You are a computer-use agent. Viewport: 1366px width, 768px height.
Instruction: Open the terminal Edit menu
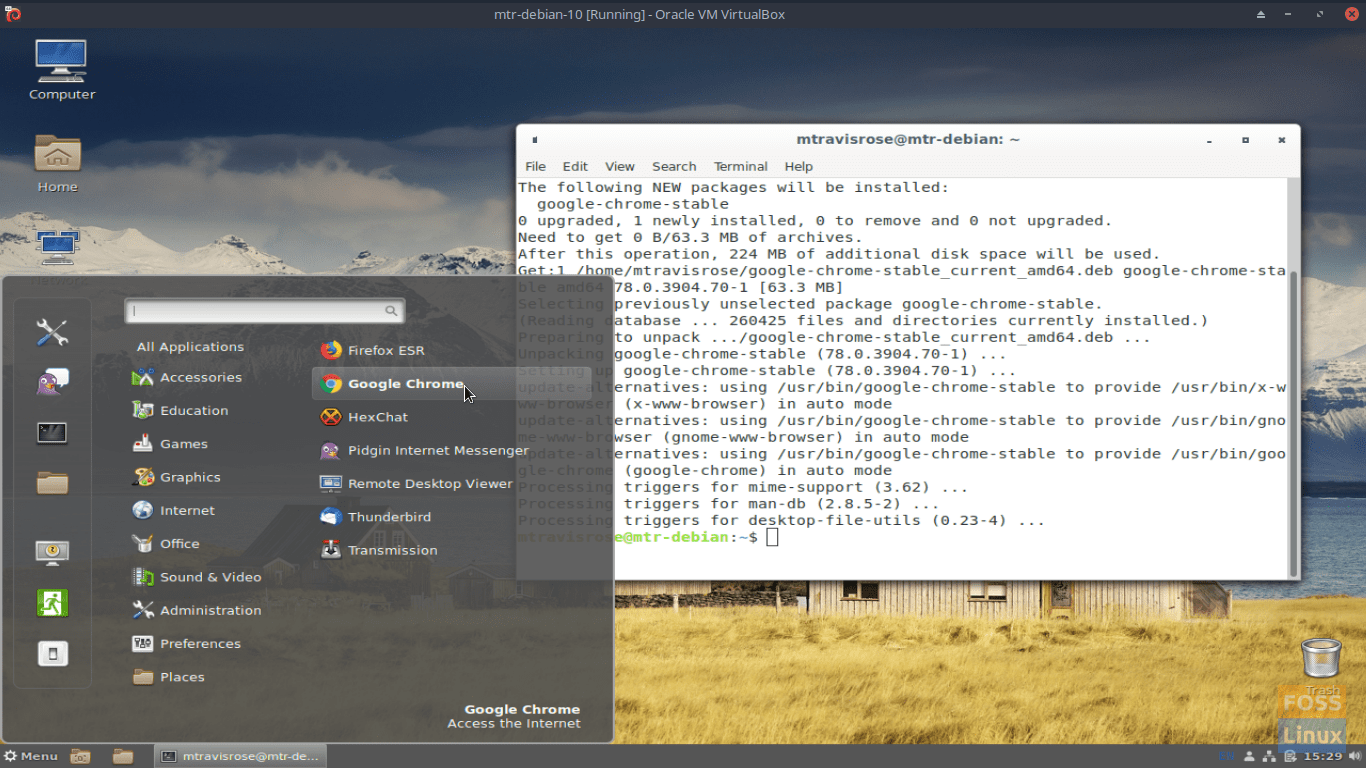click(x=575, y=167)
